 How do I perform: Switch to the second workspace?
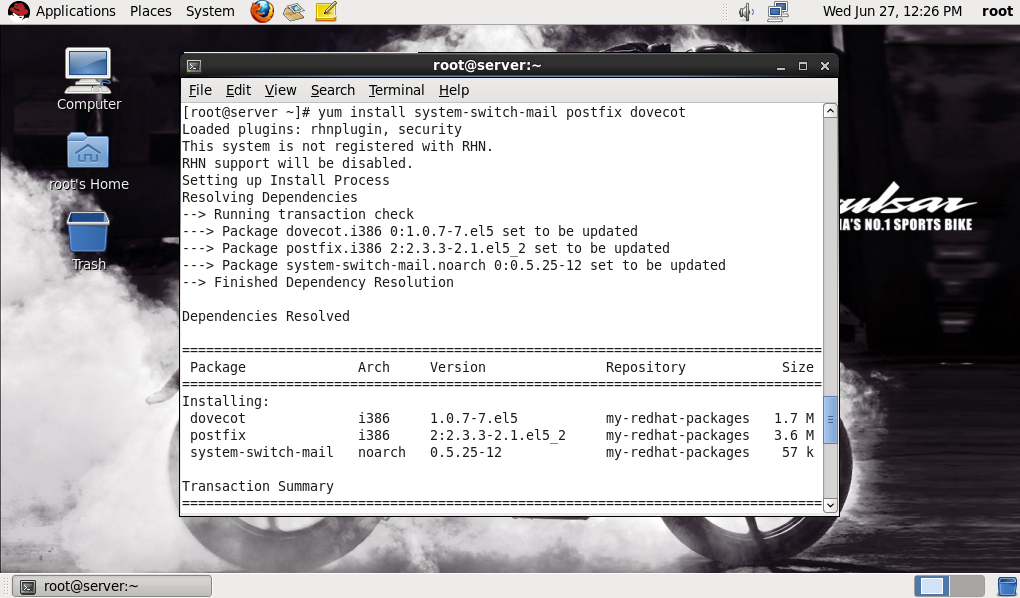point(967,586)
